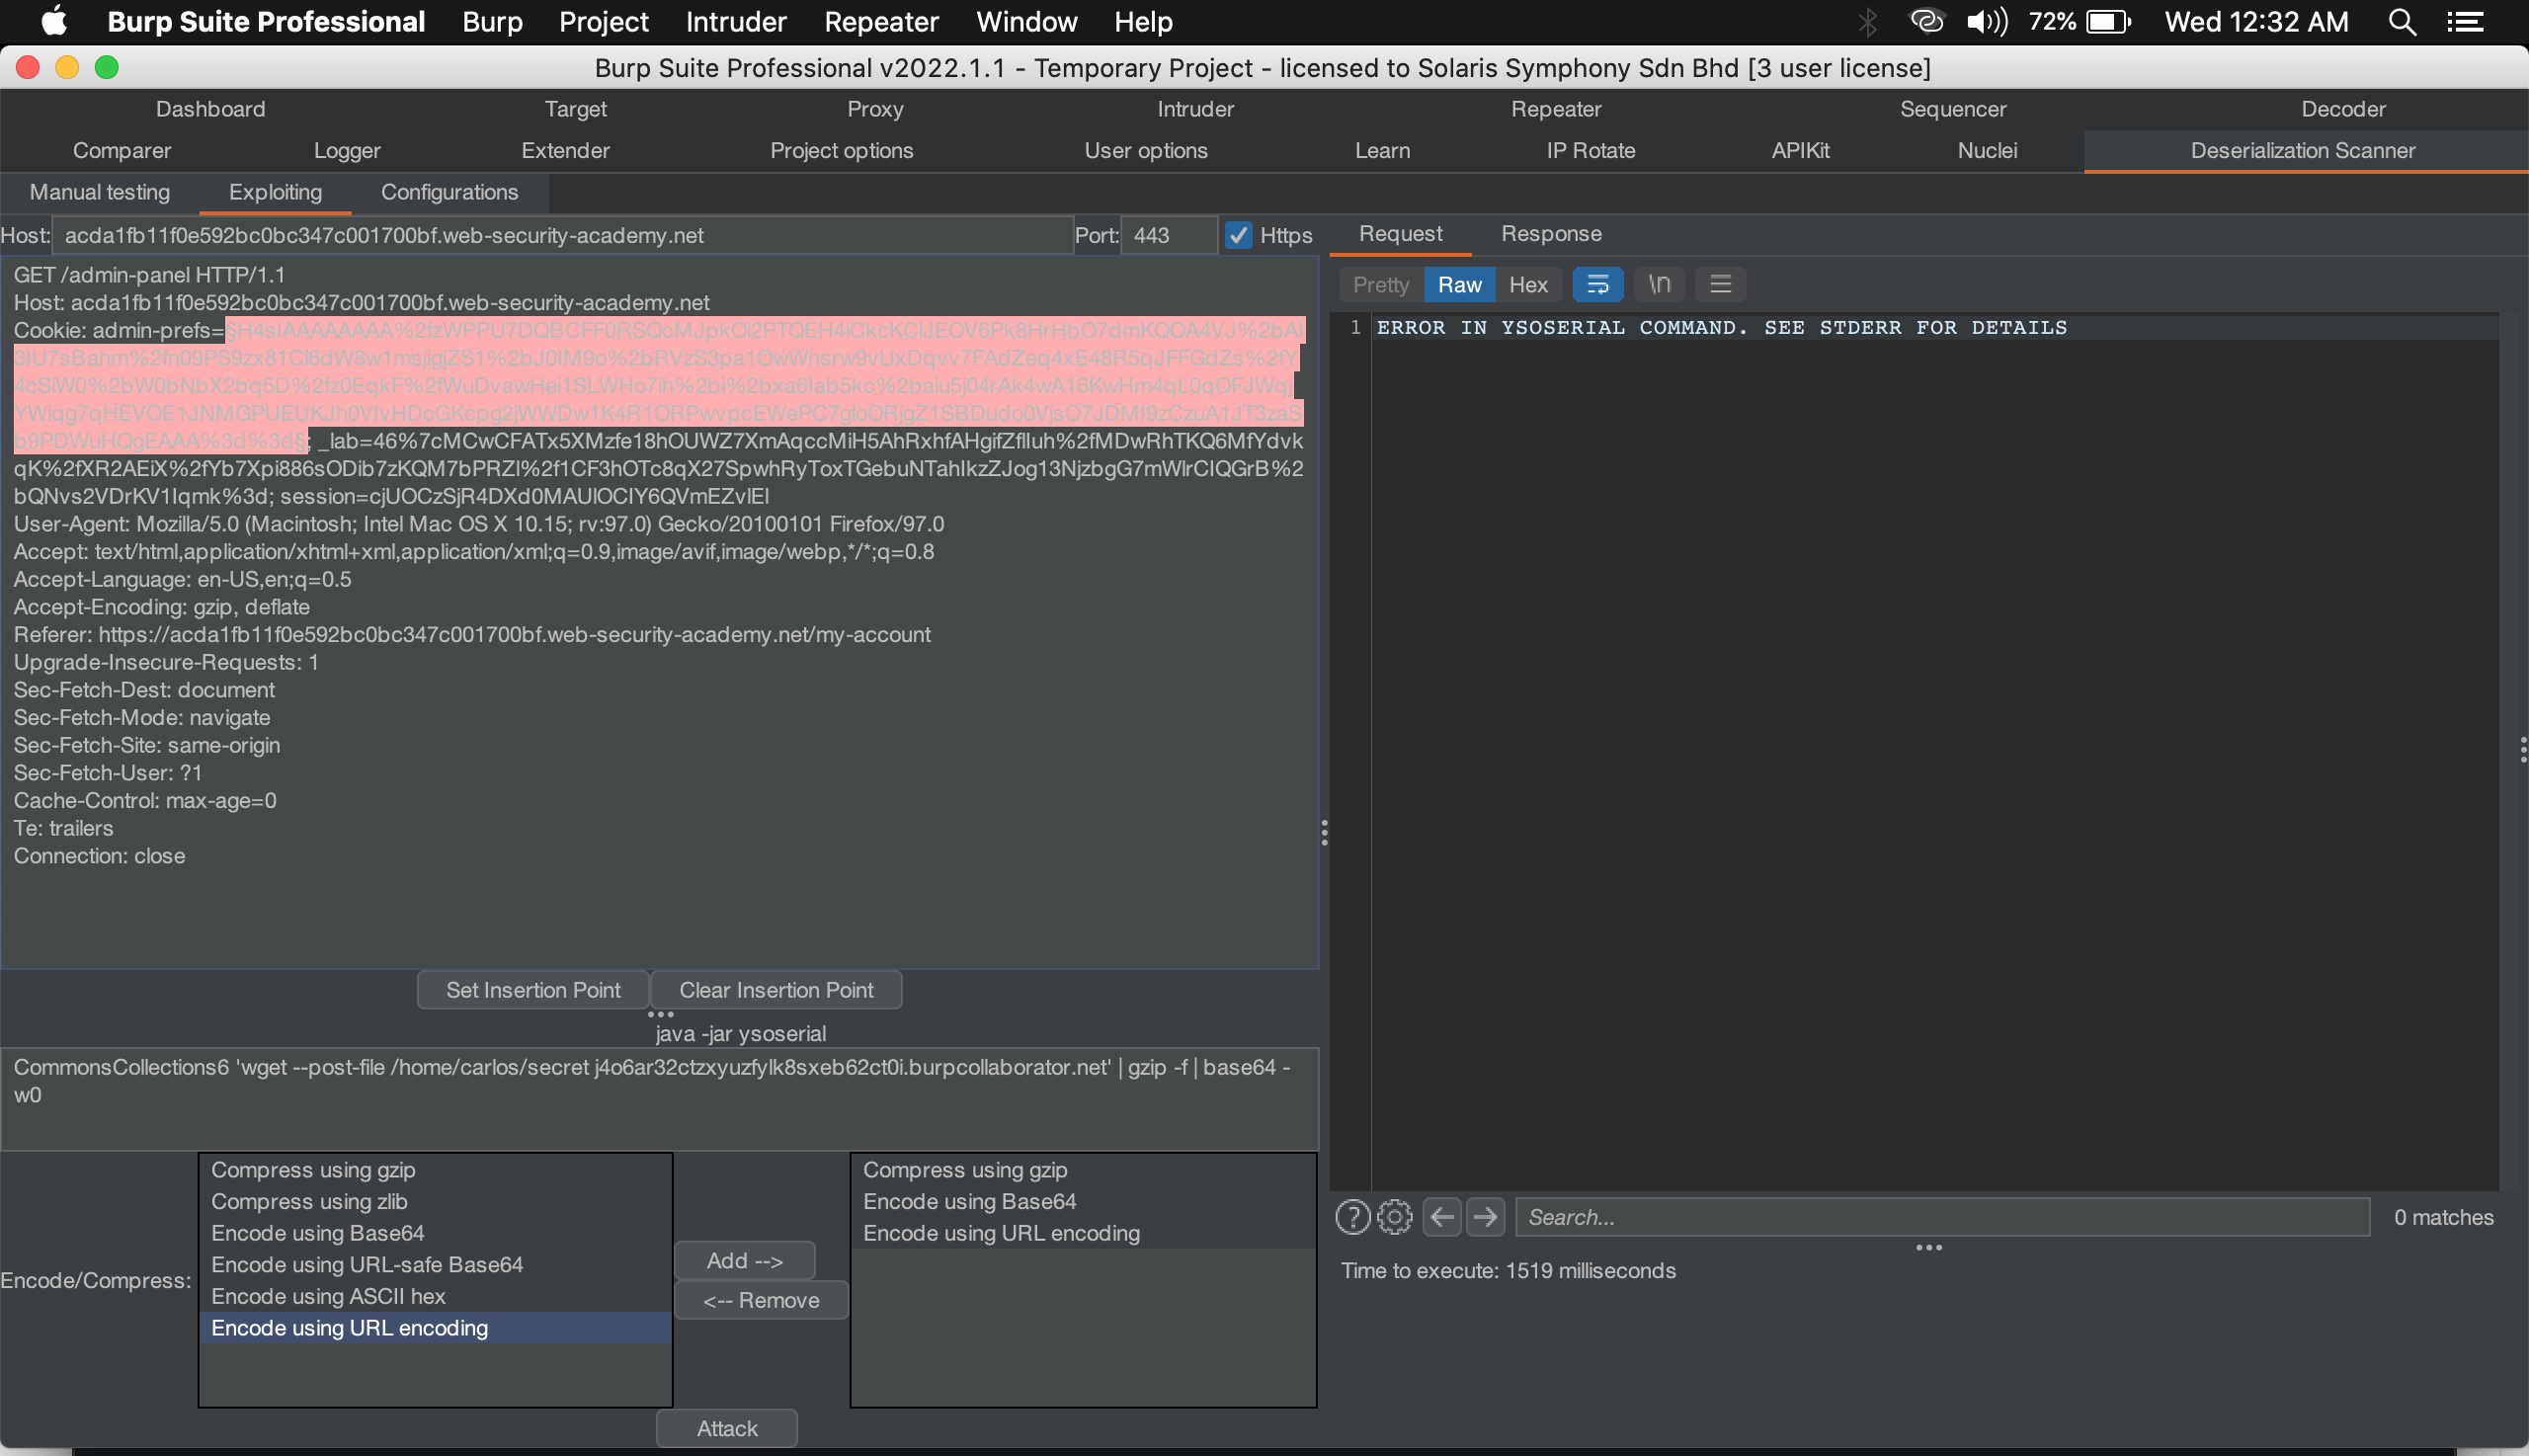The height and width of the screenshot is (1456, 2529).
Task: Open the Burp menu in menu bar
Action: click(x=492, y=21)
